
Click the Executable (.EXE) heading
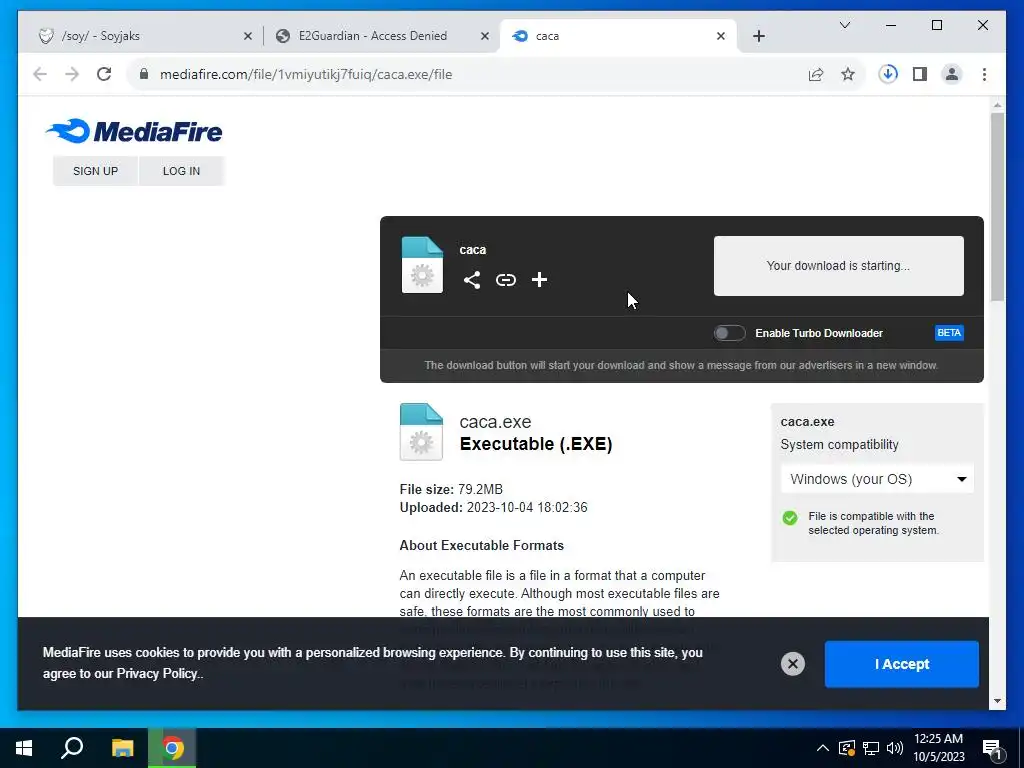point(536,444)
